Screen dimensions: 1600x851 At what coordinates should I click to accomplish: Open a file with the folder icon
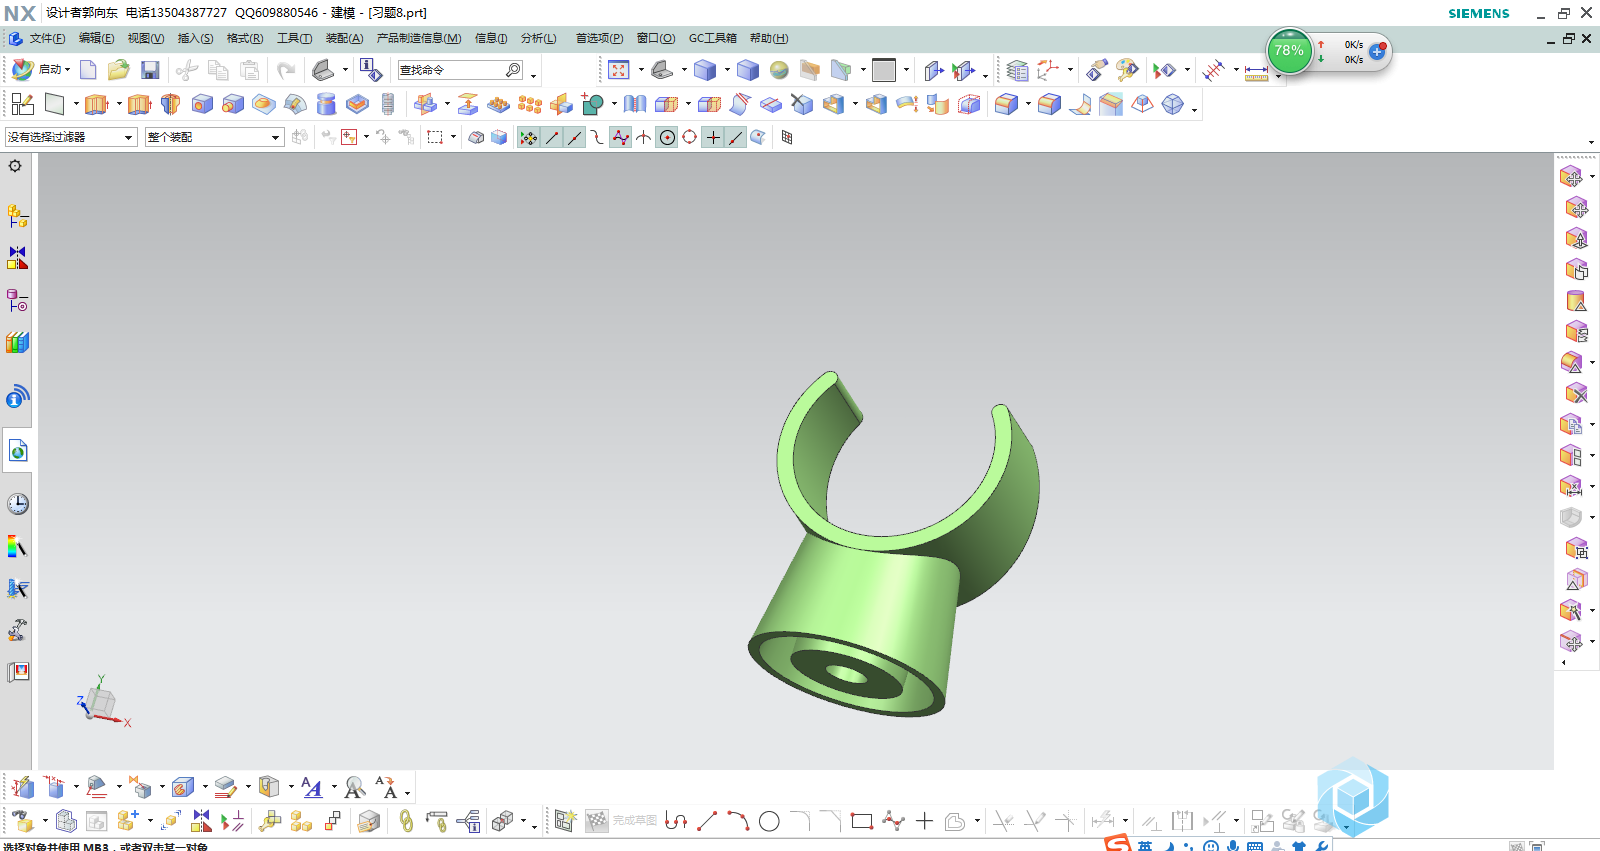119,70
